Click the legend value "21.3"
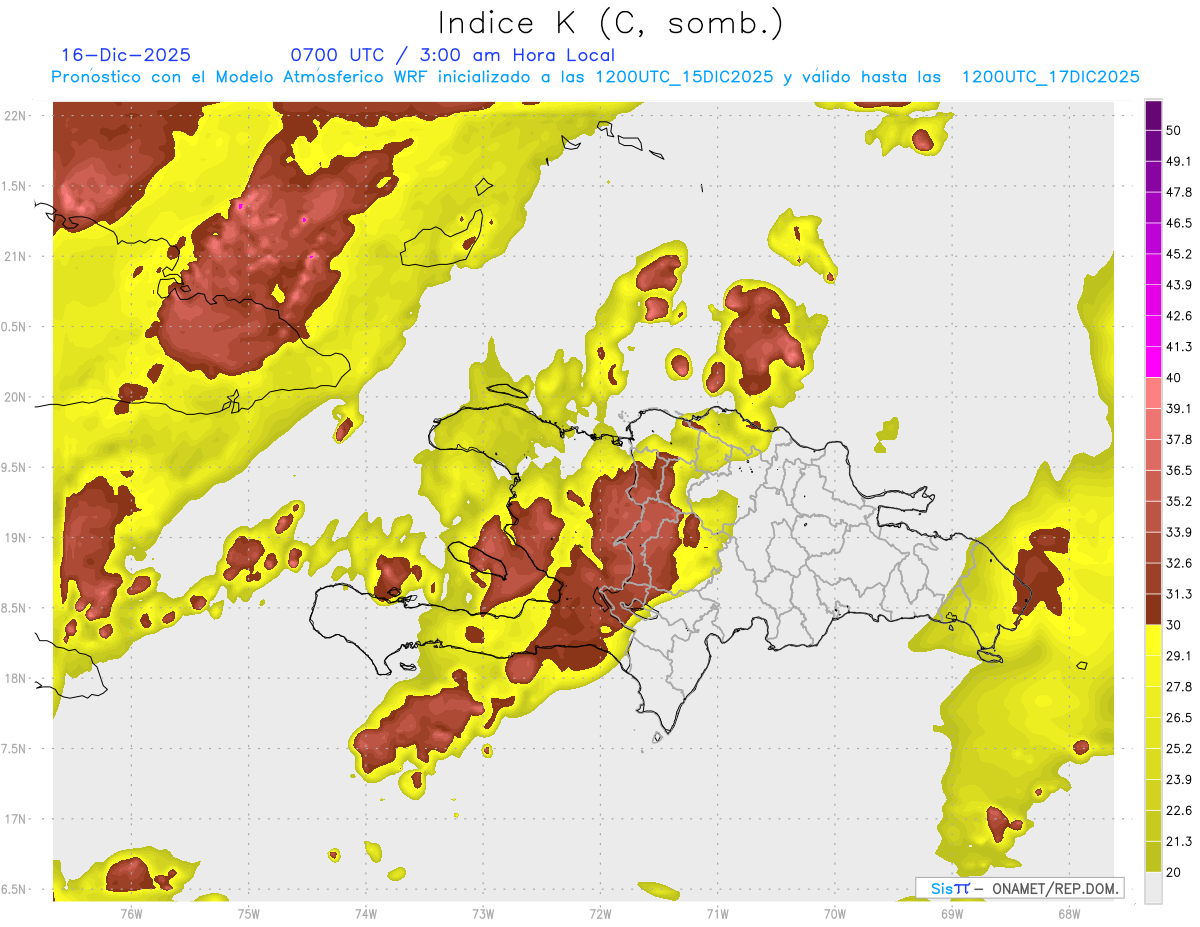 point(1179,842)
